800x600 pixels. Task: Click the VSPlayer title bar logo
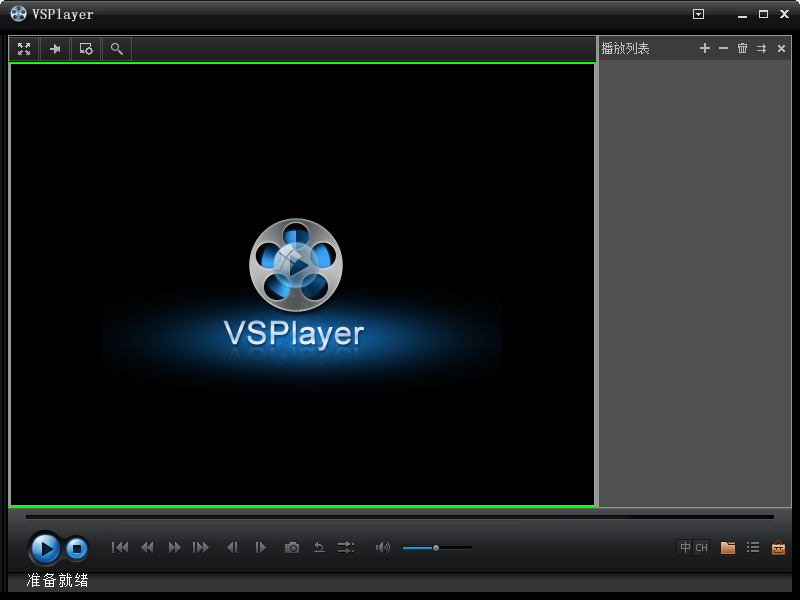point(18,14)
